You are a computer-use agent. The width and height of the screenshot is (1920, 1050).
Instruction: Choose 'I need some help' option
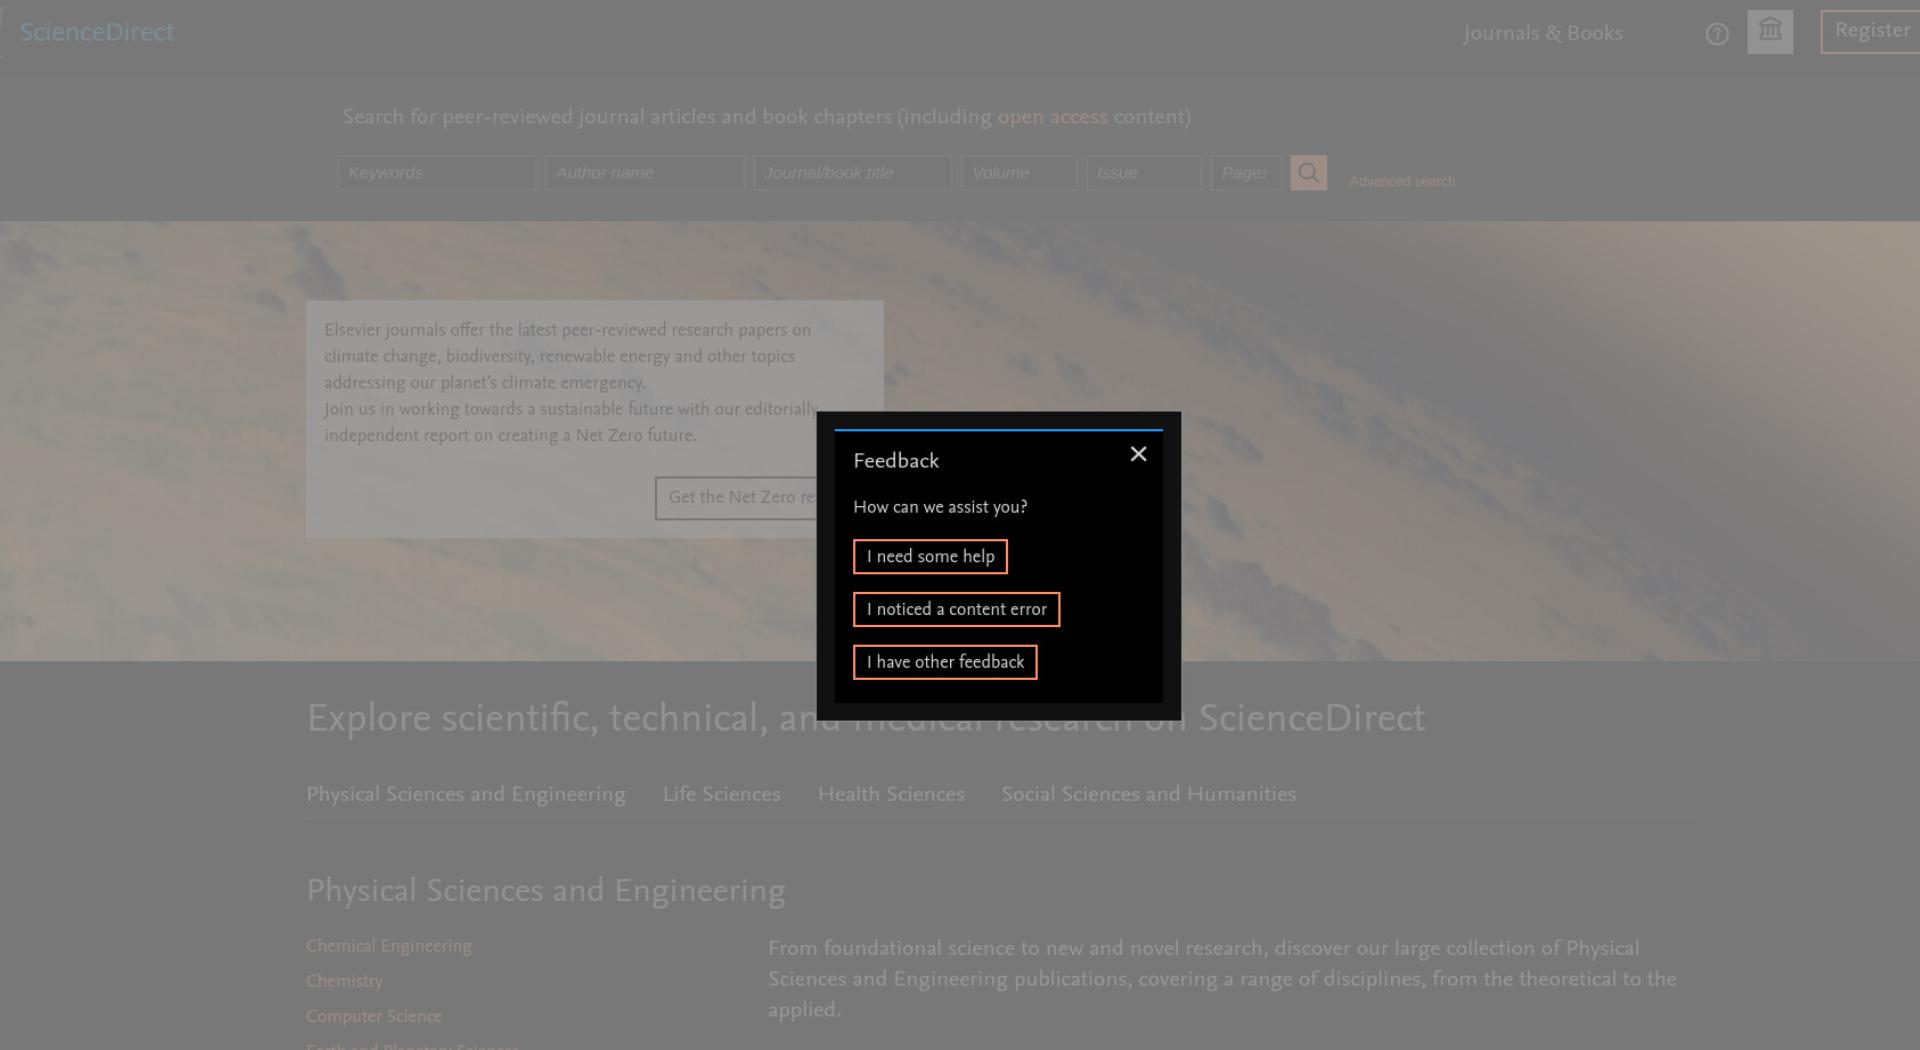click(x=930, y=557)
